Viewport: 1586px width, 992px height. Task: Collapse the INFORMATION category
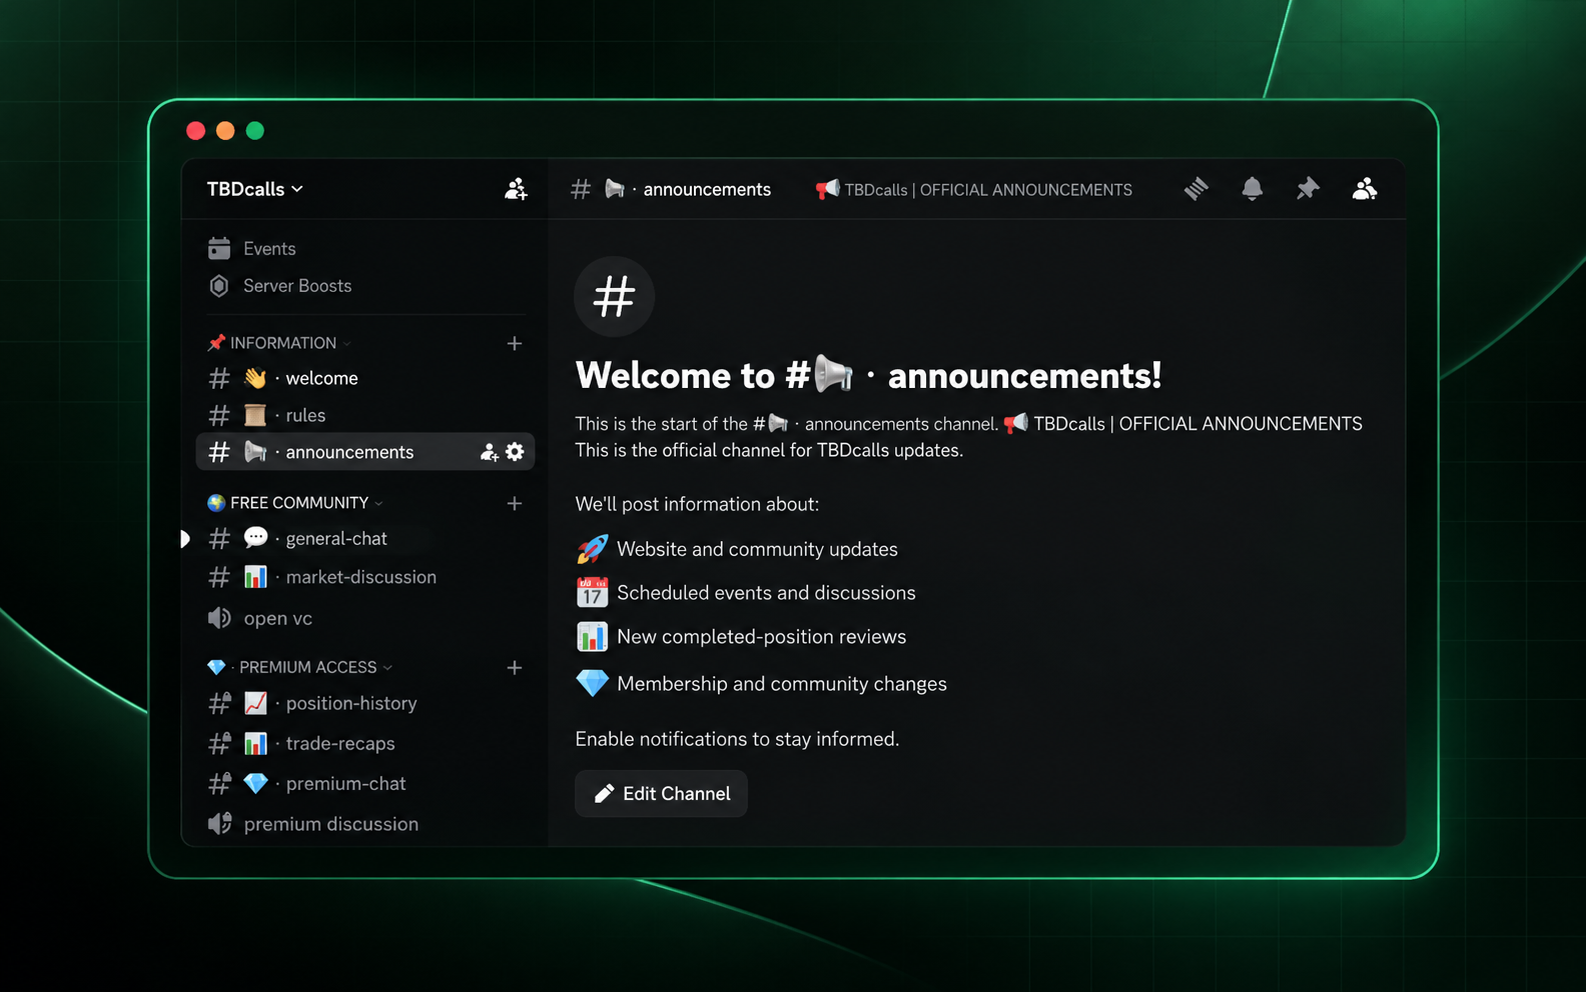[279, 343]
